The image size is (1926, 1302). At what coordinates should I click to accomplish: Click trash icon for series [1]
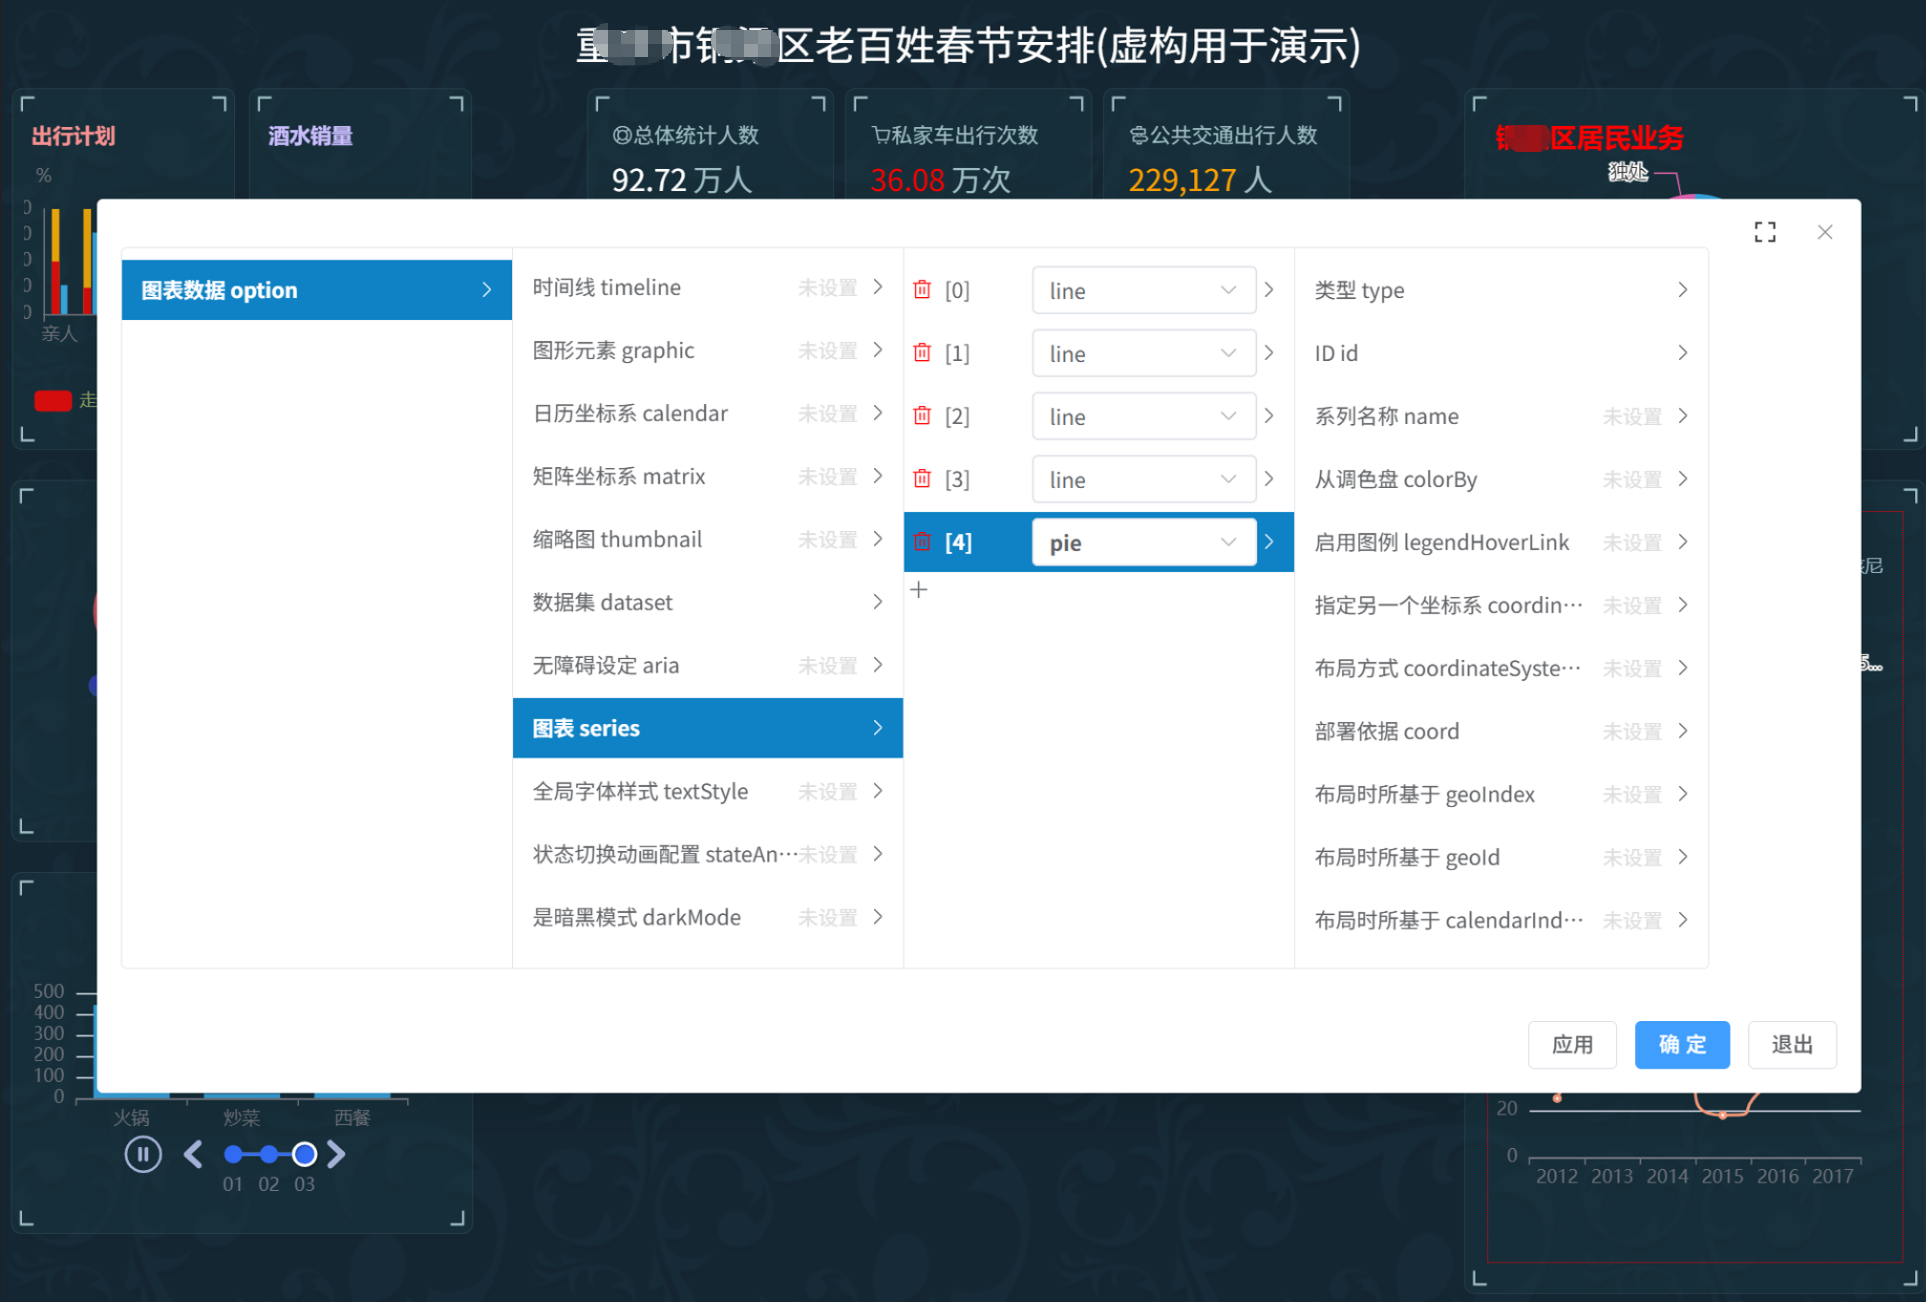(922, 353)
